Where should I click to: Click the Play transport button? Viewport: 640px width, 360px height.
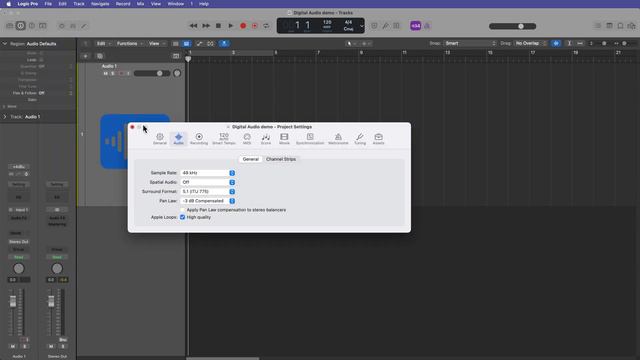point(231,26)
